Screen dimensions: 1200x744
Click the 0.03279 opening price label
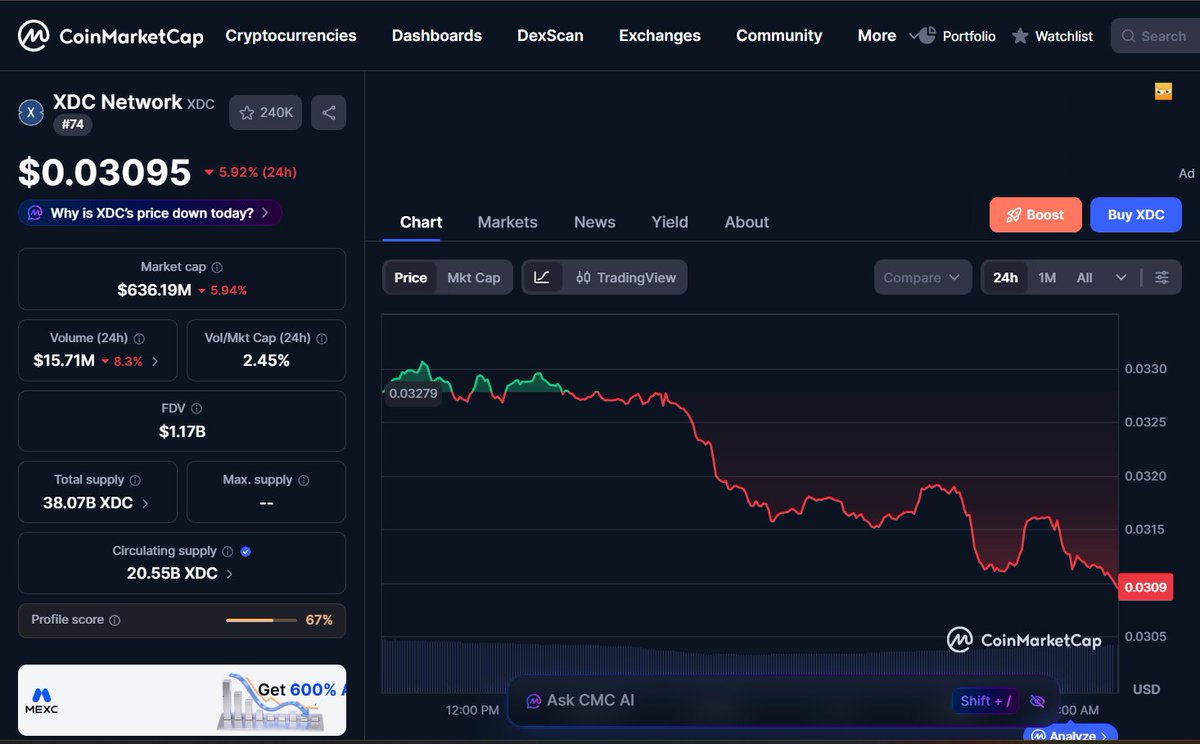tap(413, 393)
